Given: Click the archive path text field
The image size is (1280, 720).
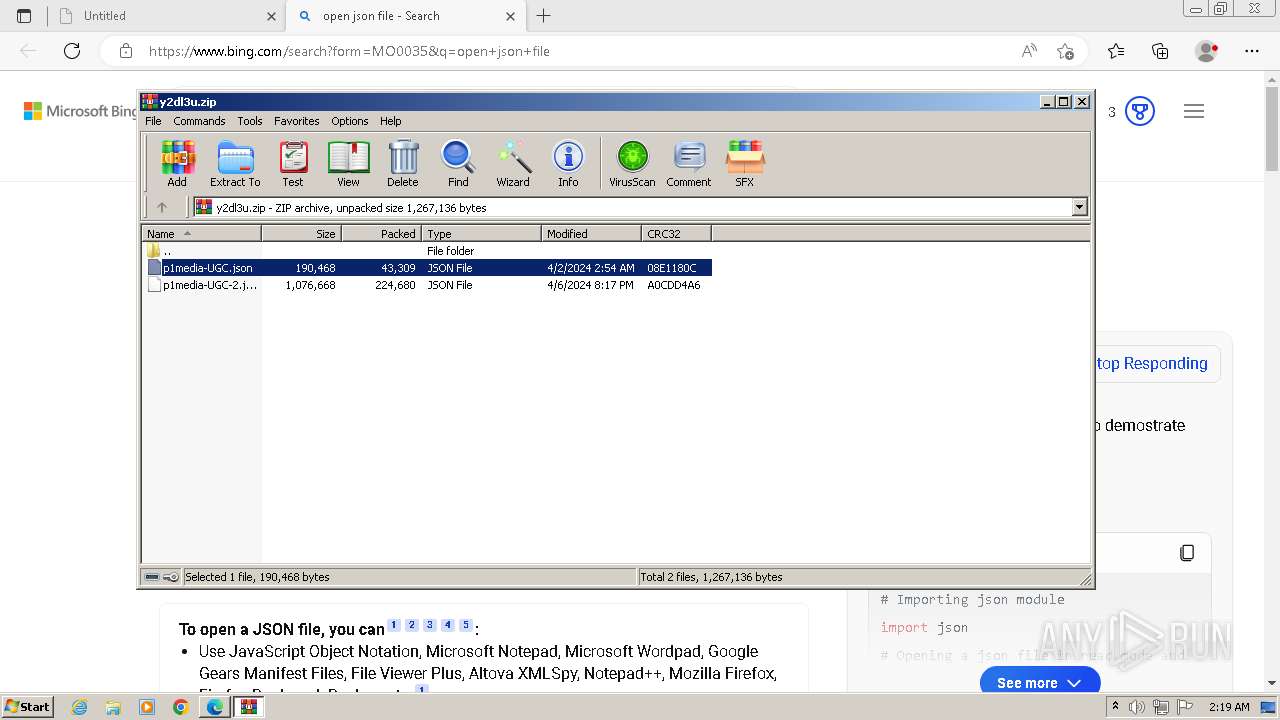Looking at the screenshot, I should click(632, 207).
